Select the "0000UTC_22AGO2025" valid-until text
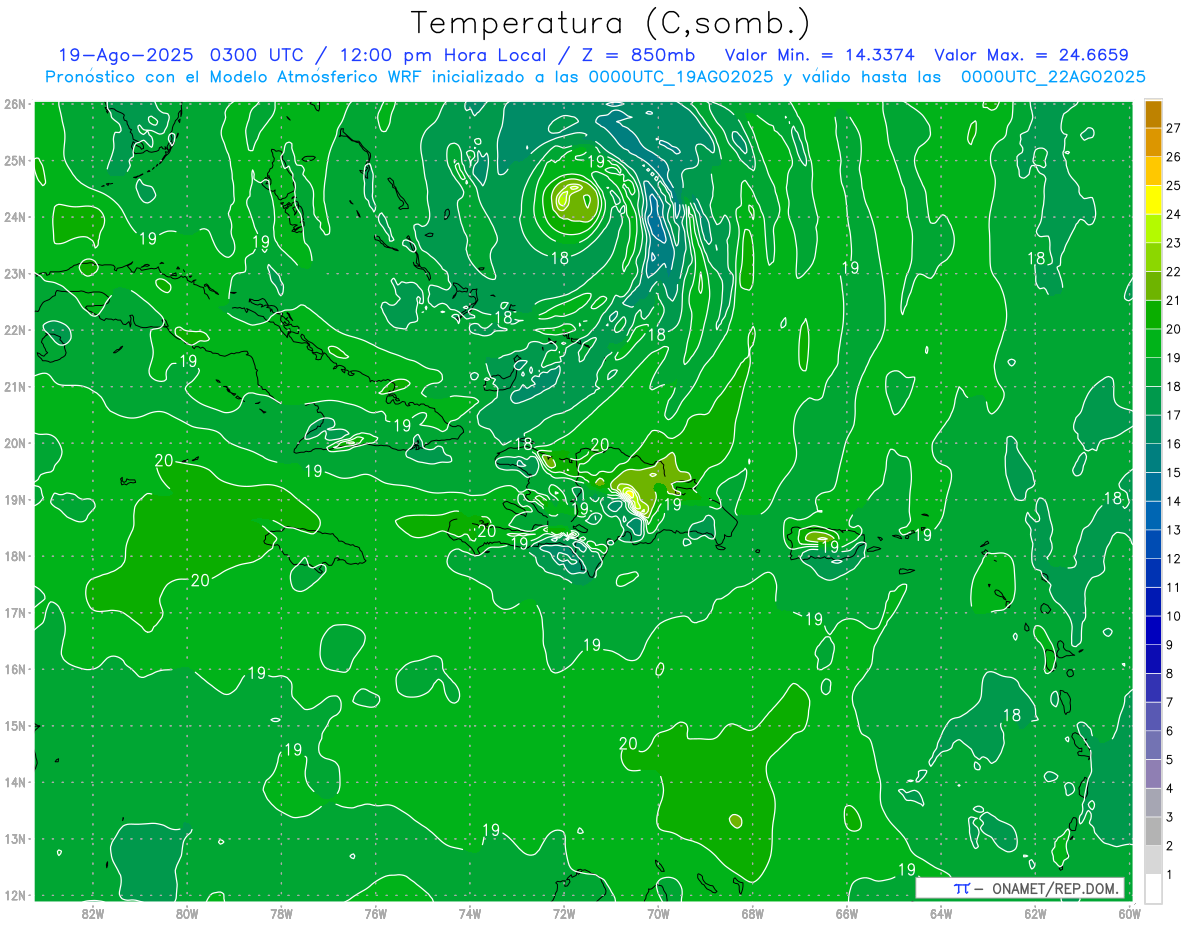 (x=1053, y=77)
